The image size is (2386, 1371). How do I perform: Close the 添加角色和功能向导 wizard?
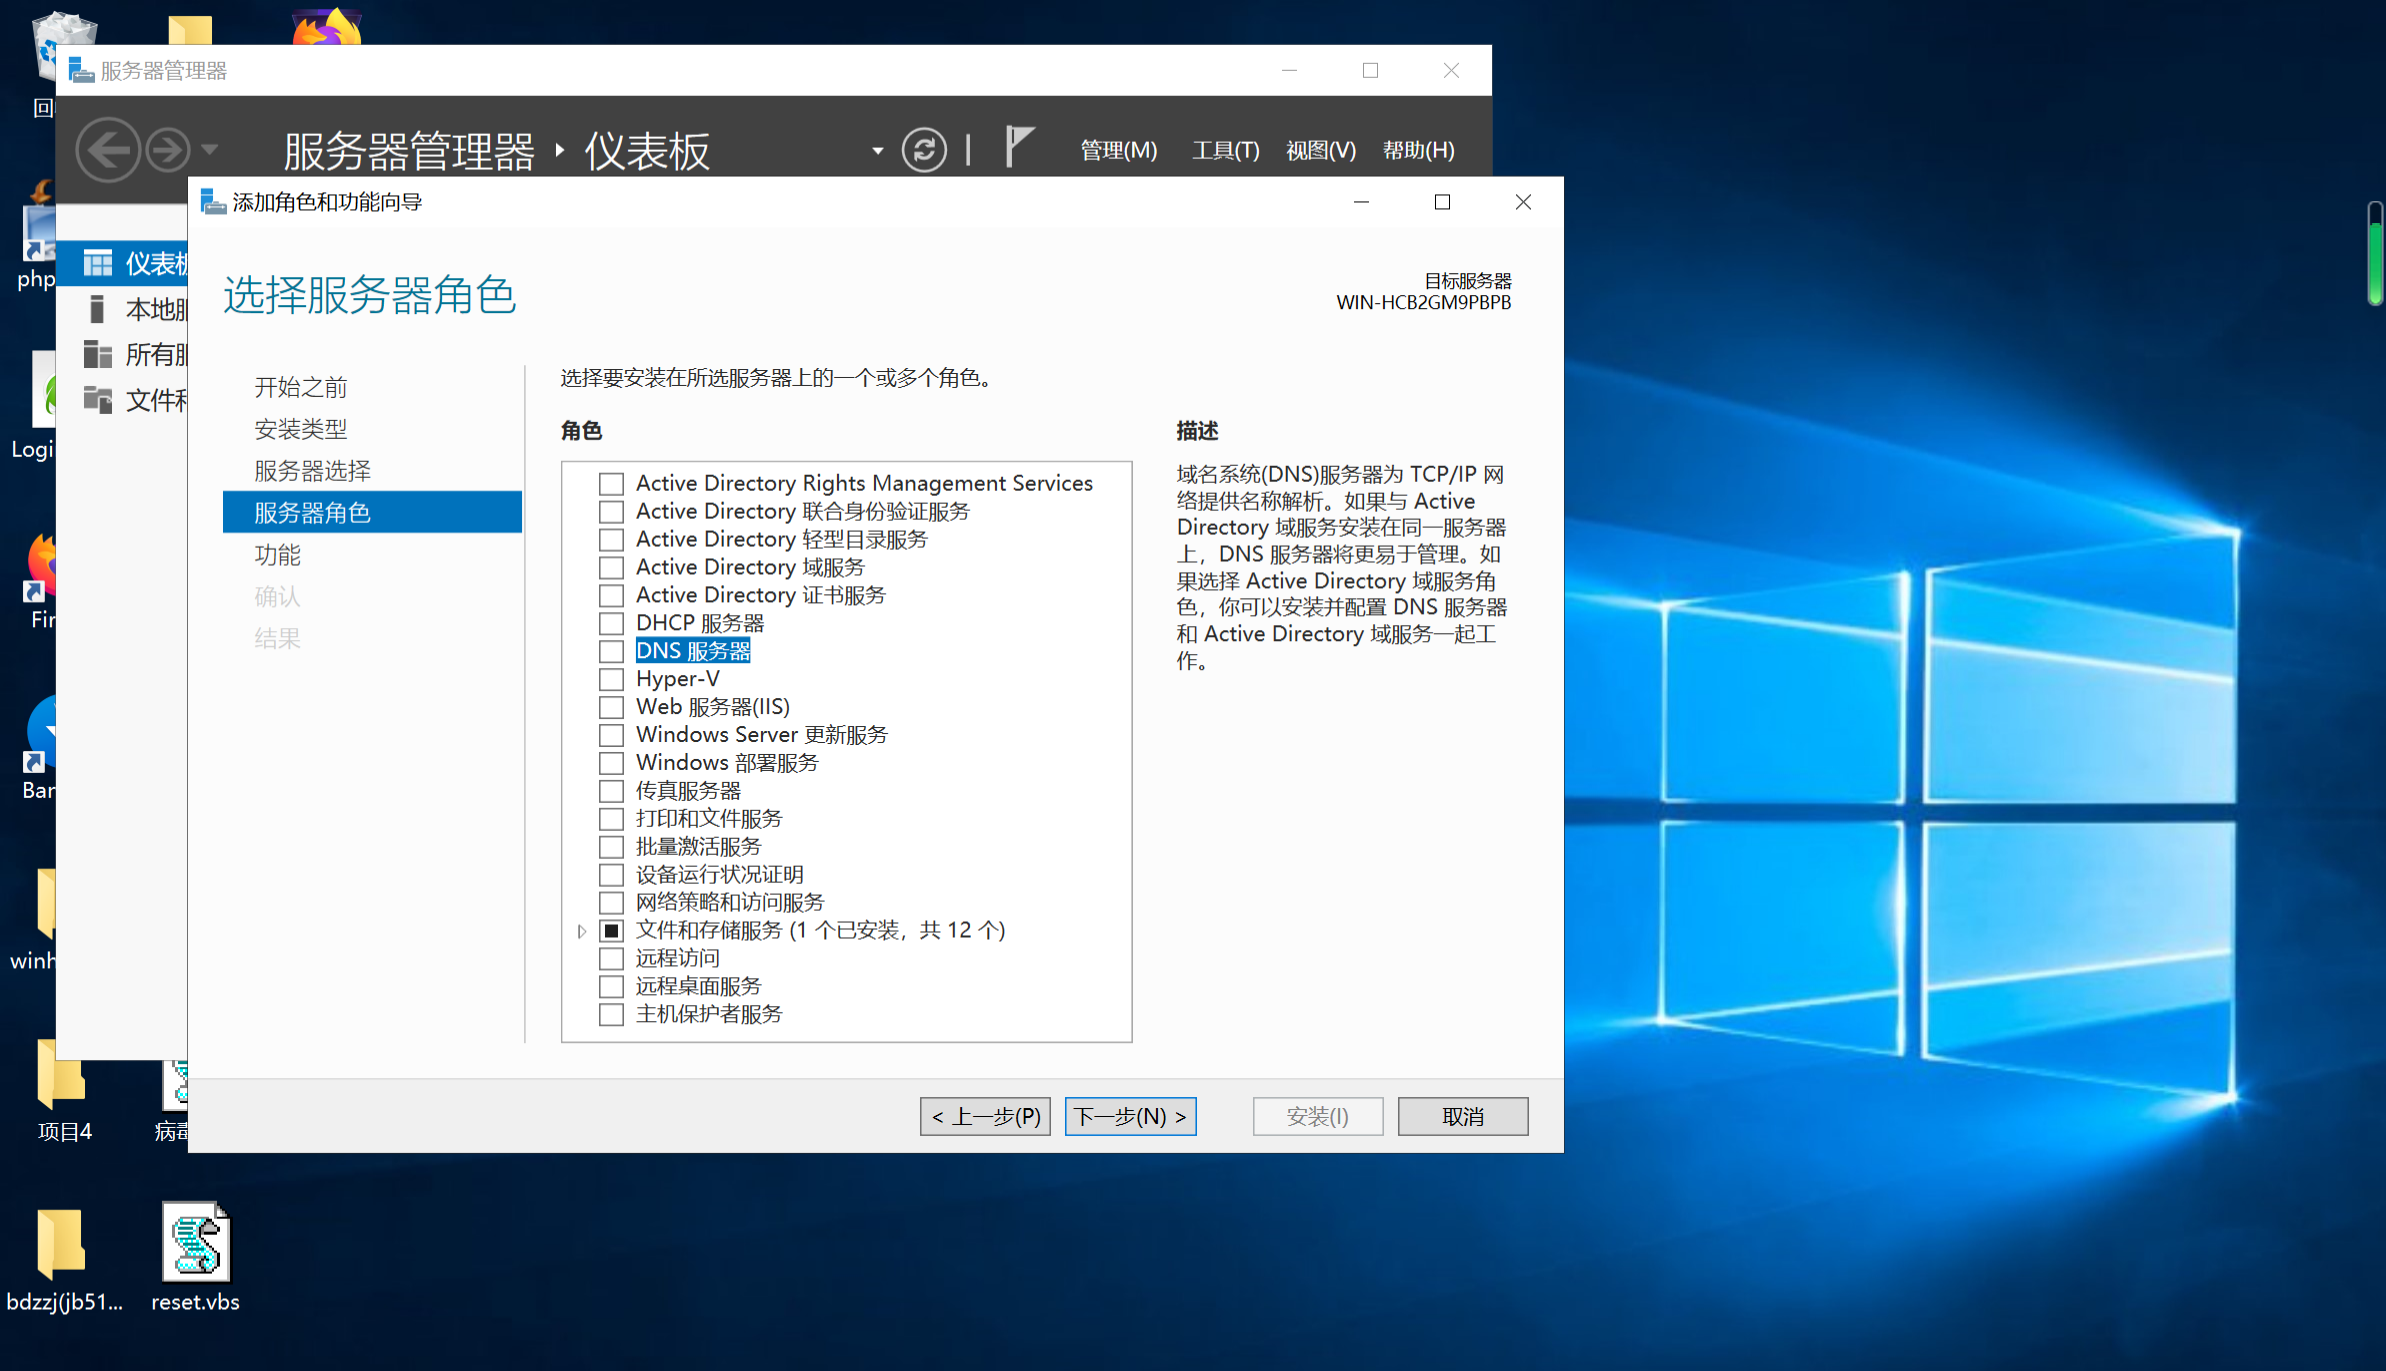pyautogui.click(x=1523, y=202)
